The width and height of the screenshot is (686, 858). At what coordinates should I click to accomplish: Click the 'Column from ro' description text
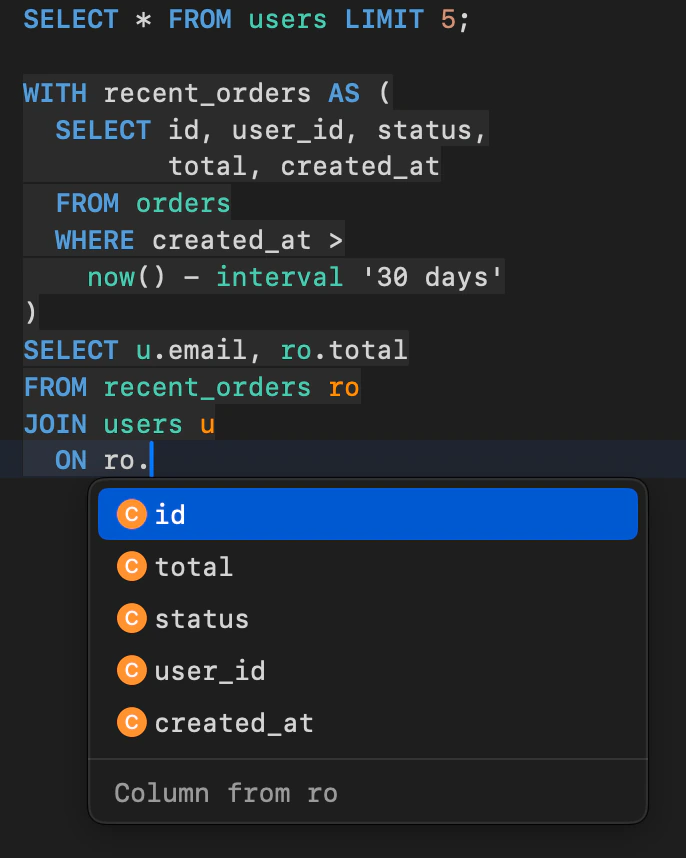click(x=226, y=793)
